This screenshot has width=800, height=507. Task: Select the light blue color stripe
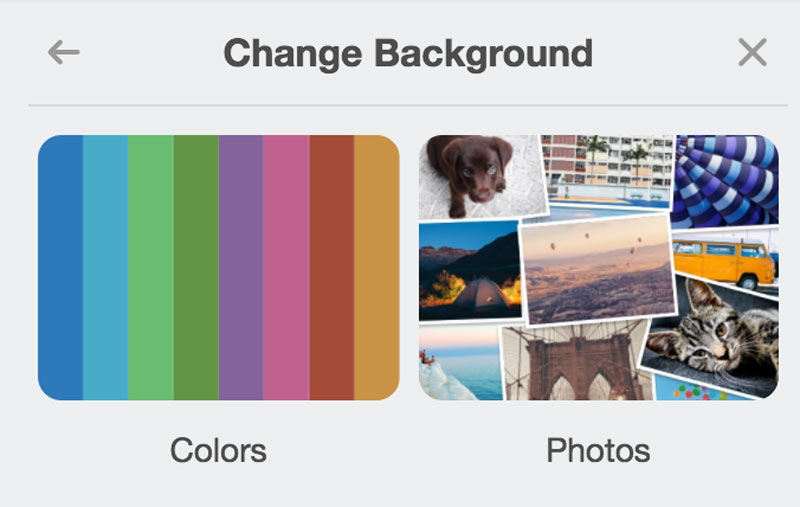[x=105, y=267]
